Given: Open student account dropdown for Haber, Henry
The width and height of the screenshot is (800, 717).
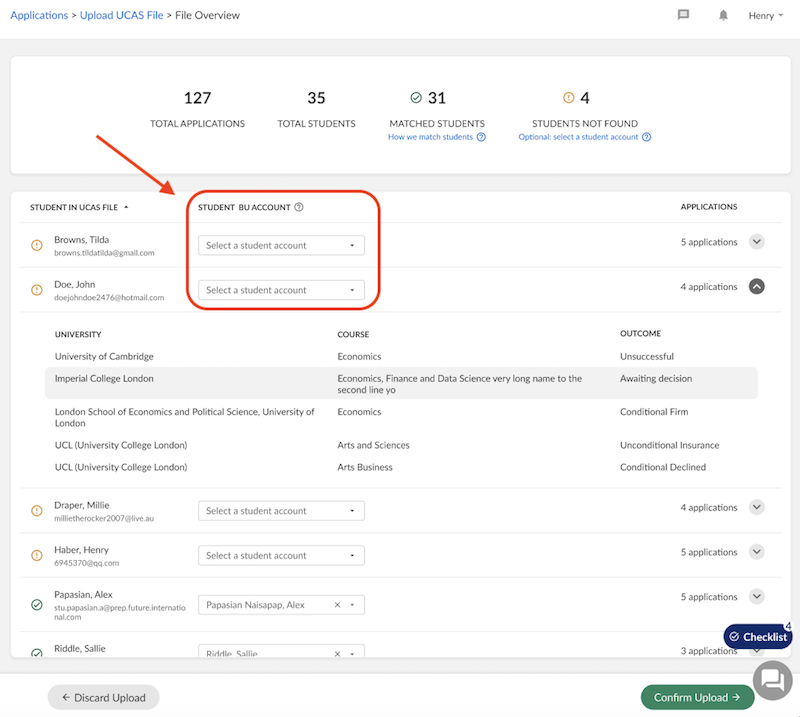Looking at the screenshot, I should pos(281,555).
